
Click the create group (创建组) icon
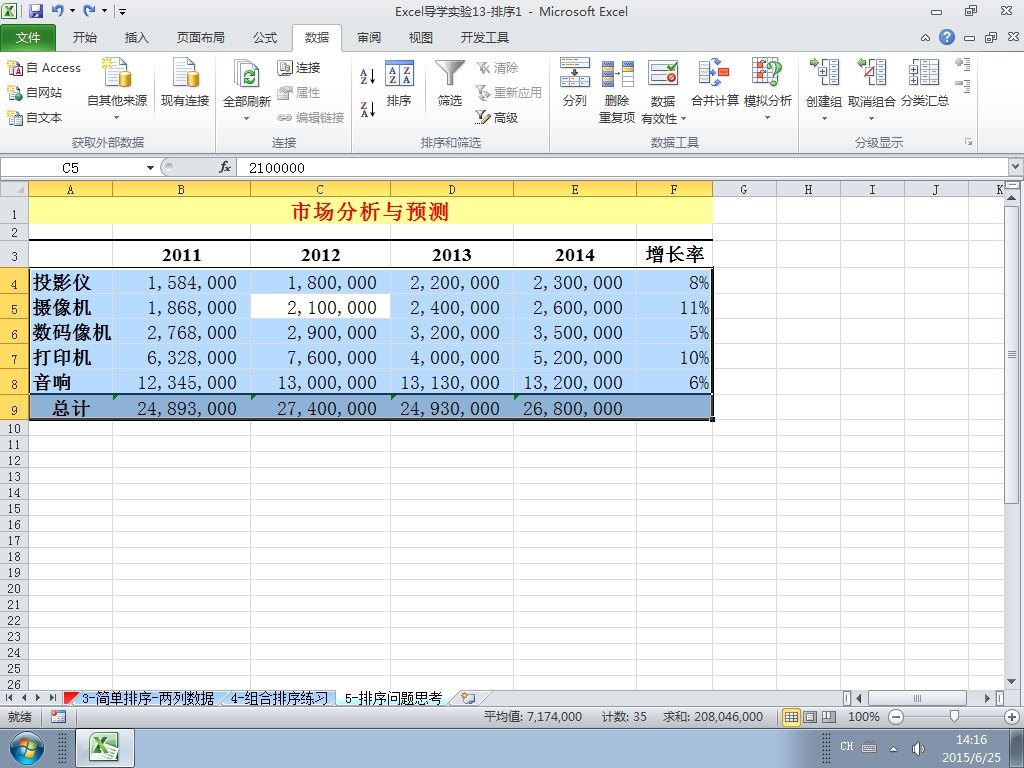click(824, 74)
